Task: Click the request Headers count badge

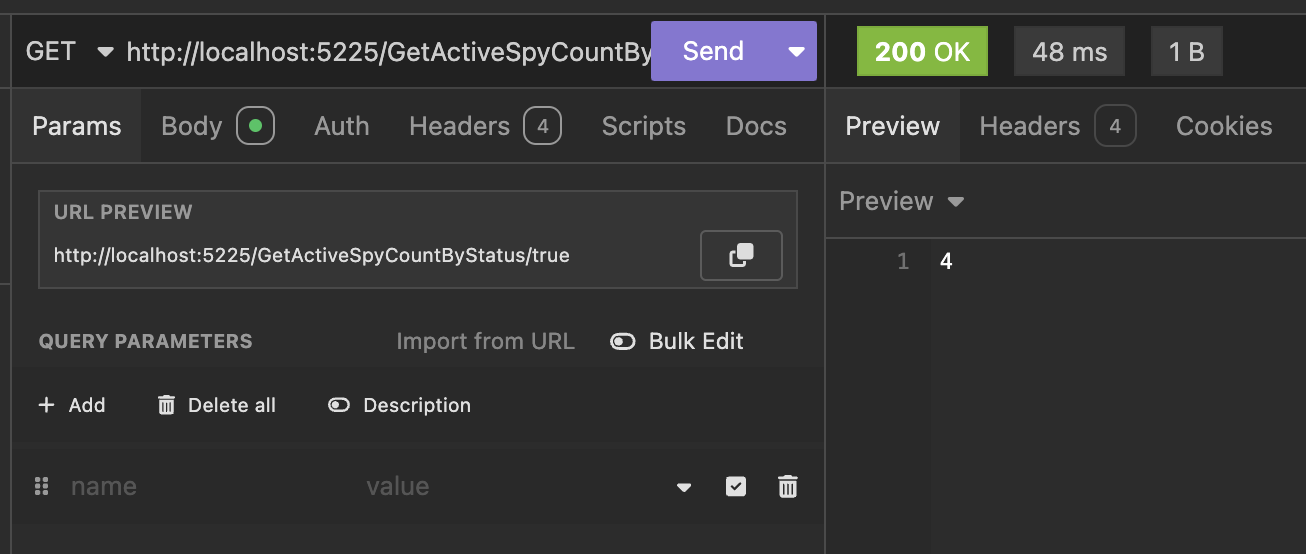Action: [542, 126]
